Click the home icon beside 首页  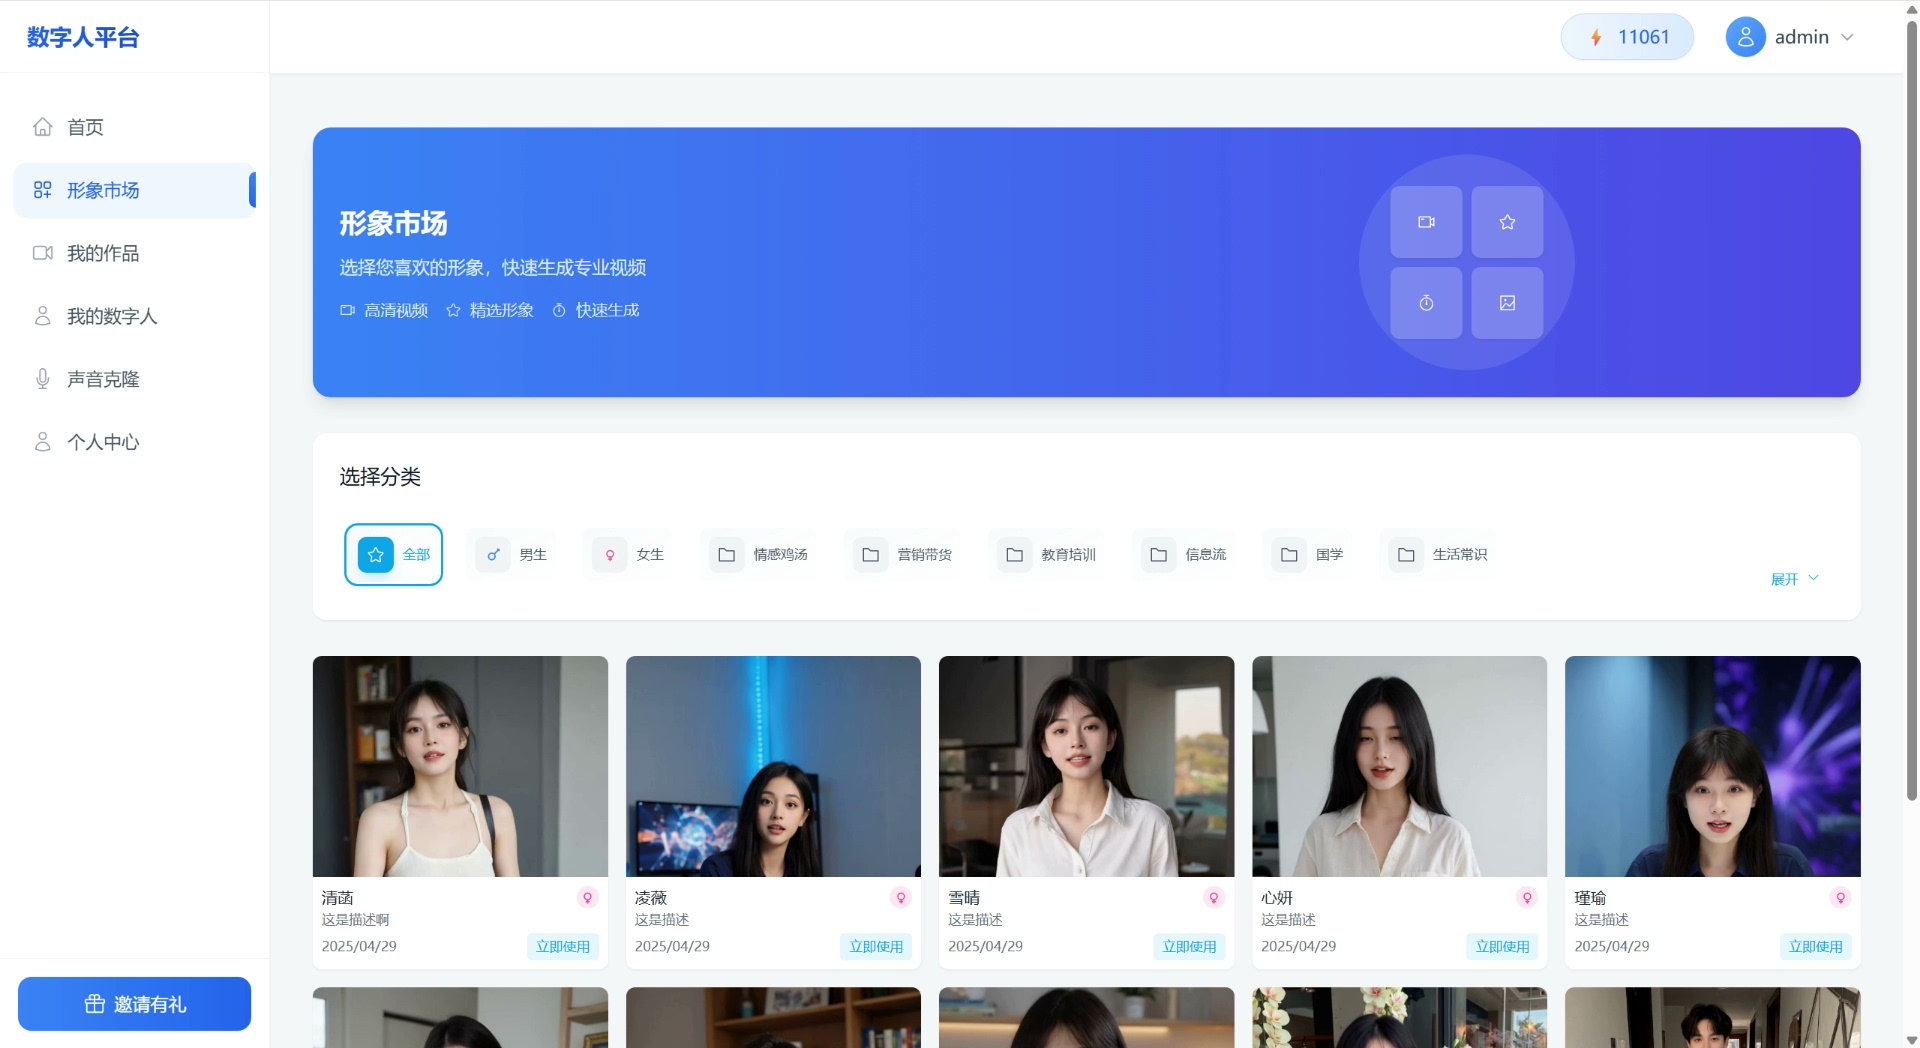pyautogui.click(x=43, y=127)
